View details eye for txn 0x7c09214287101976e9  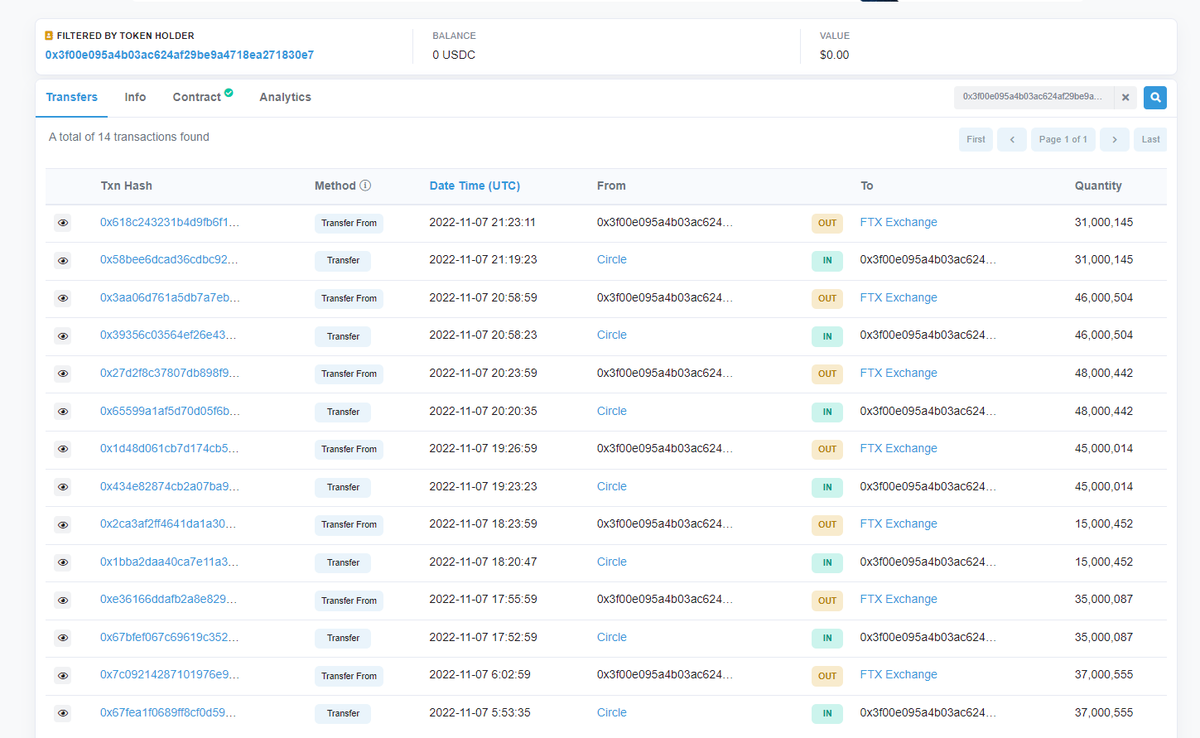[63, 676]
